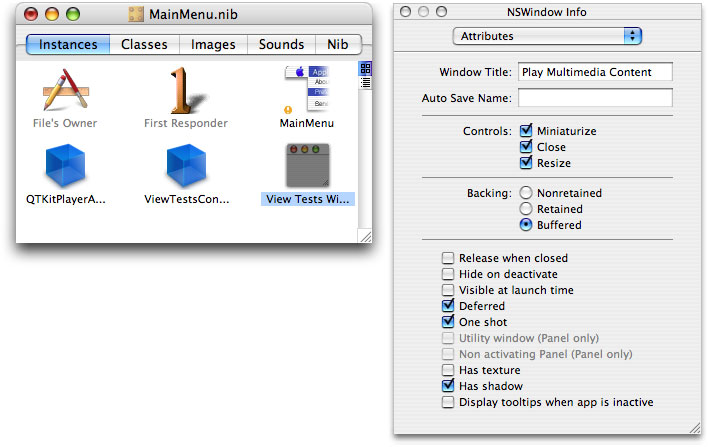Select the View Tests Wi... window icon

click(x=307, y=165)
